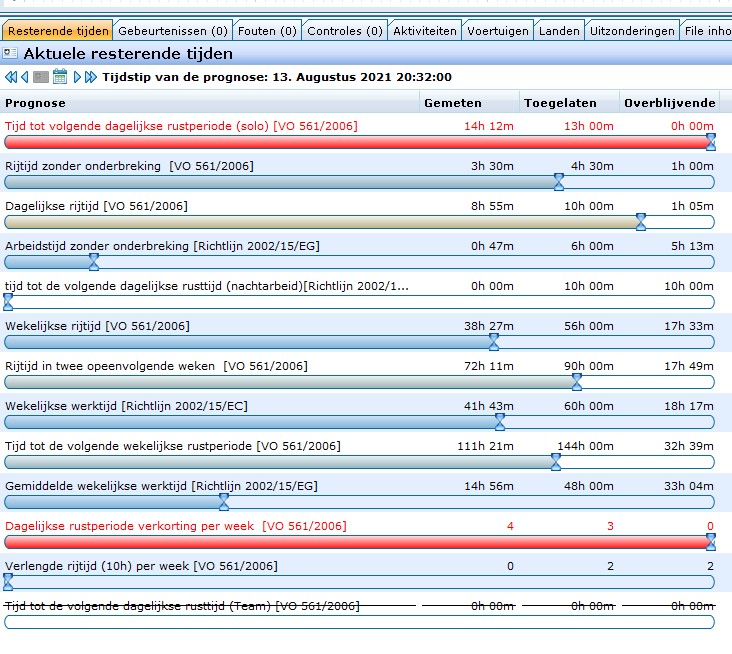Screen dimensions: 732x654
Task: Click the single right next arrow
Action: [x=77, y=77]
